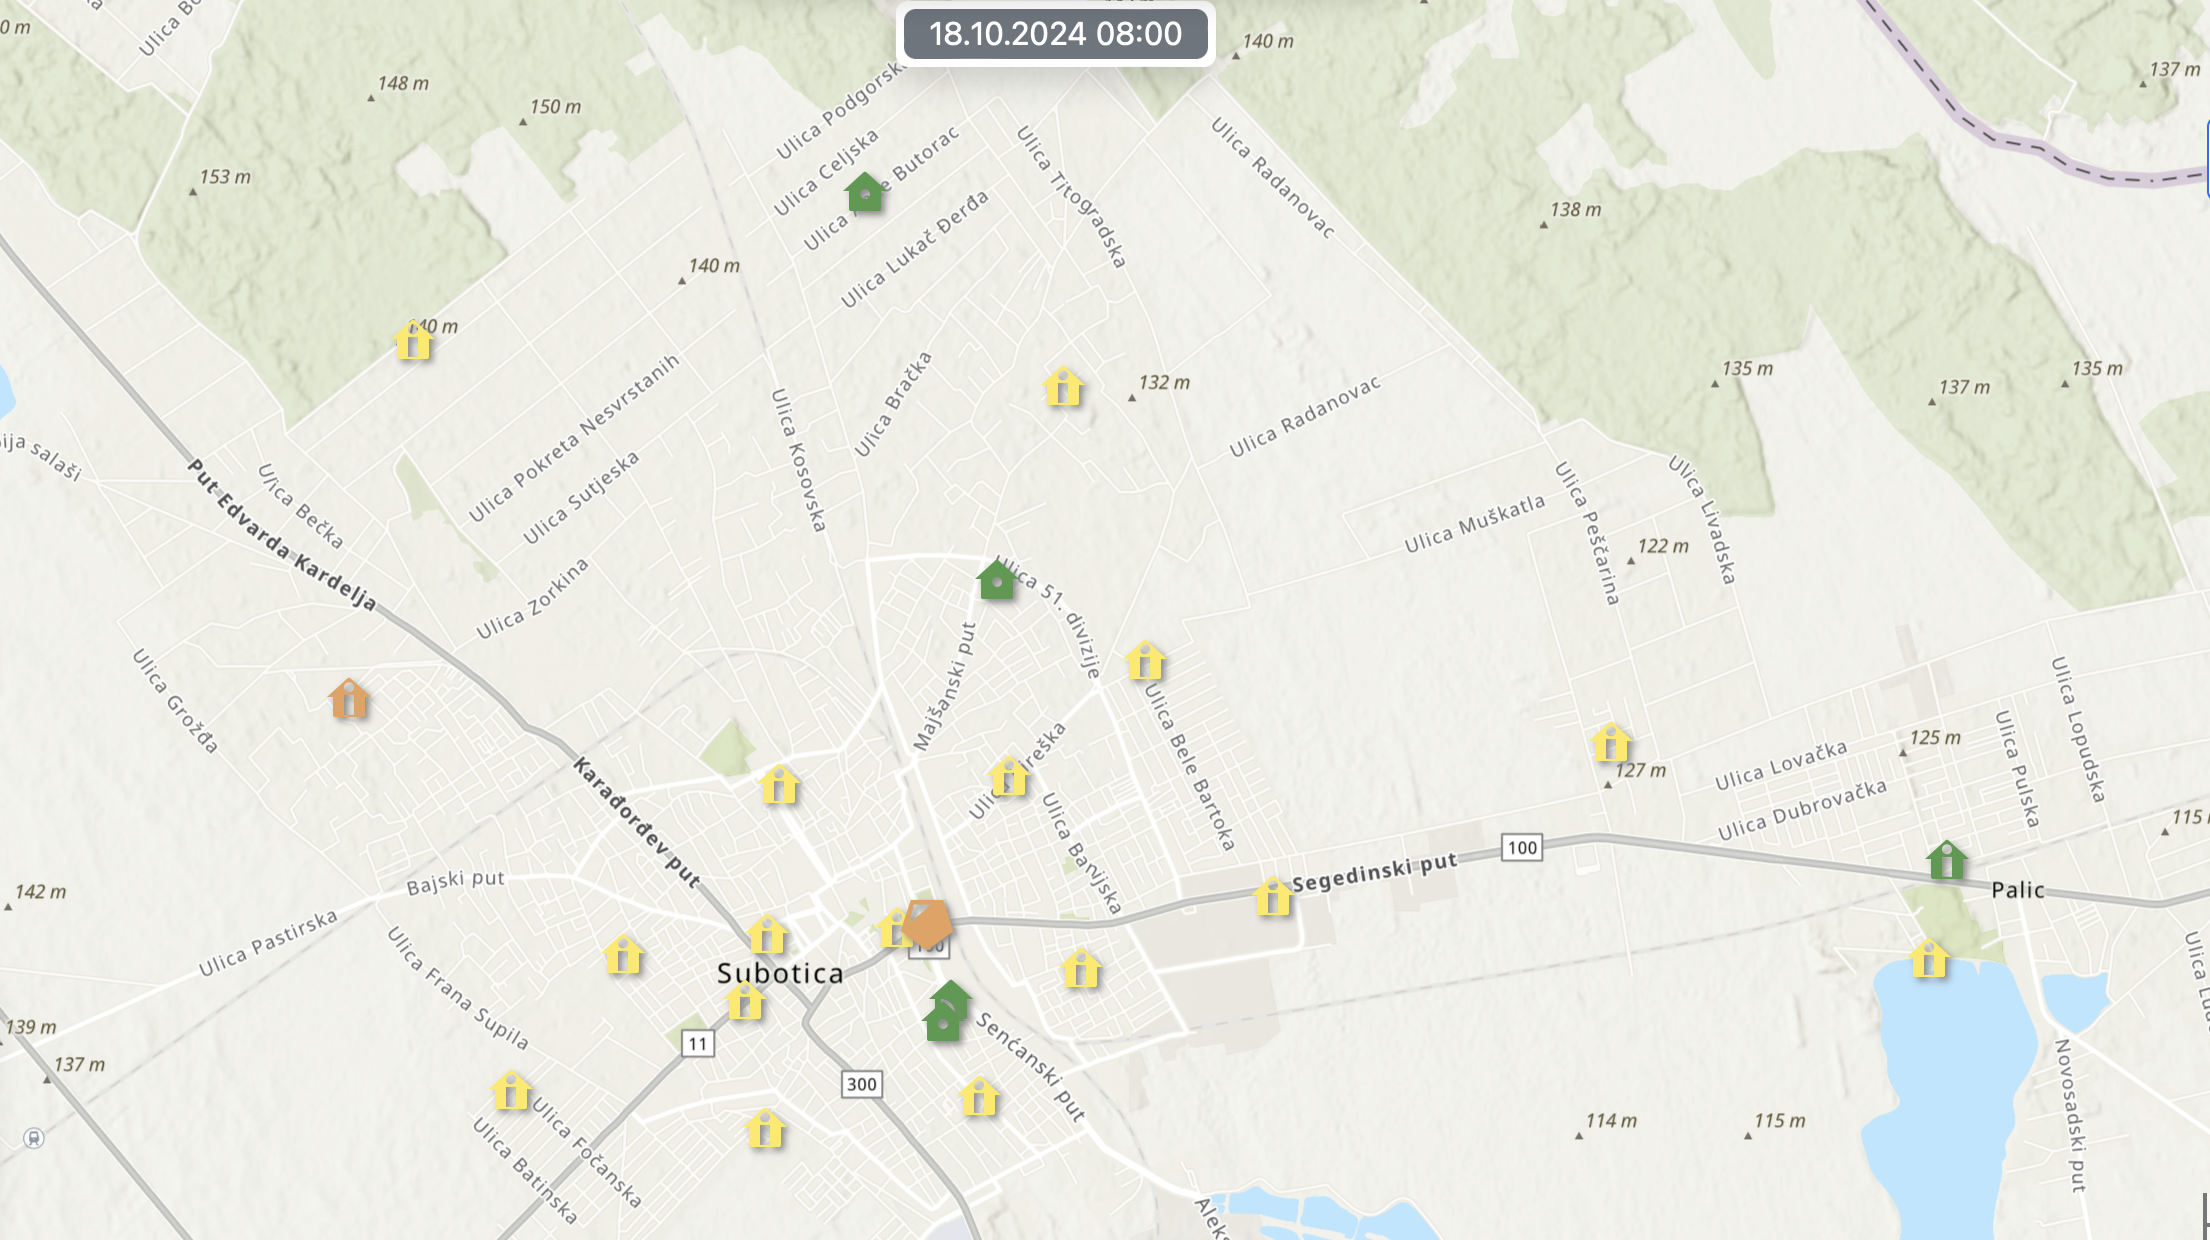2210x1240 pixels.
Task: Select yellow house marker beside 132 m label
Action: pyautogui.click(x=1063, y=387)
